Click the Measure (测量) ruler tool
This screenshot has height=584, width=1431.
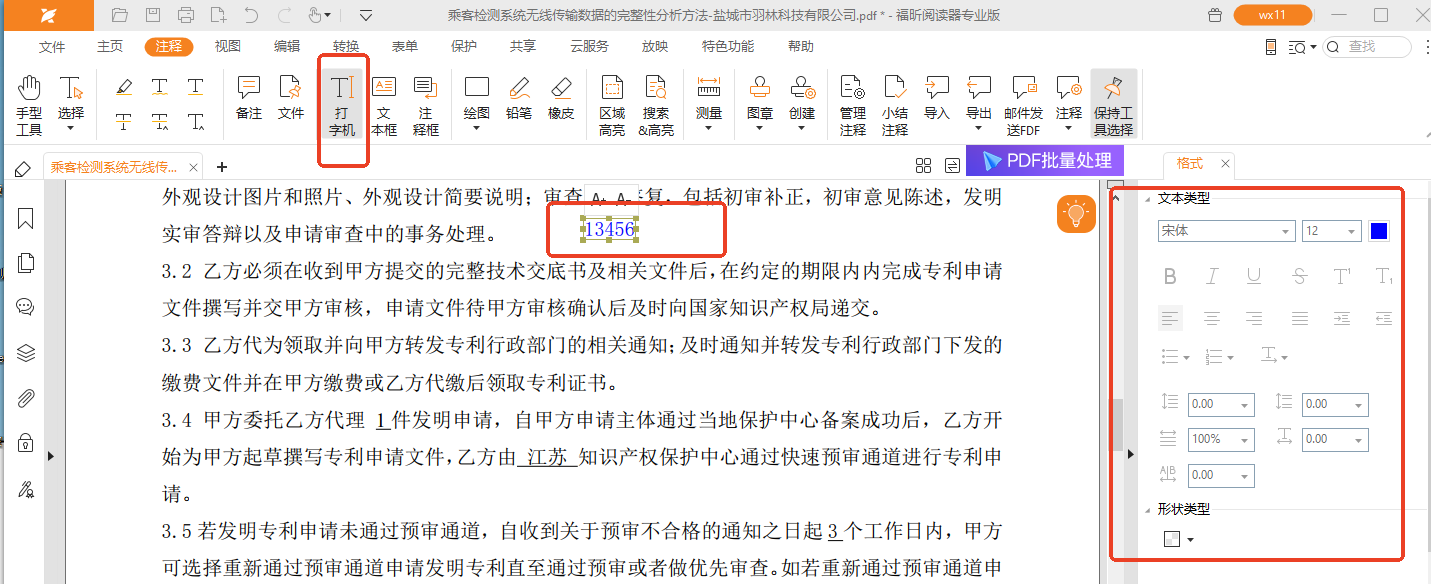709,98
